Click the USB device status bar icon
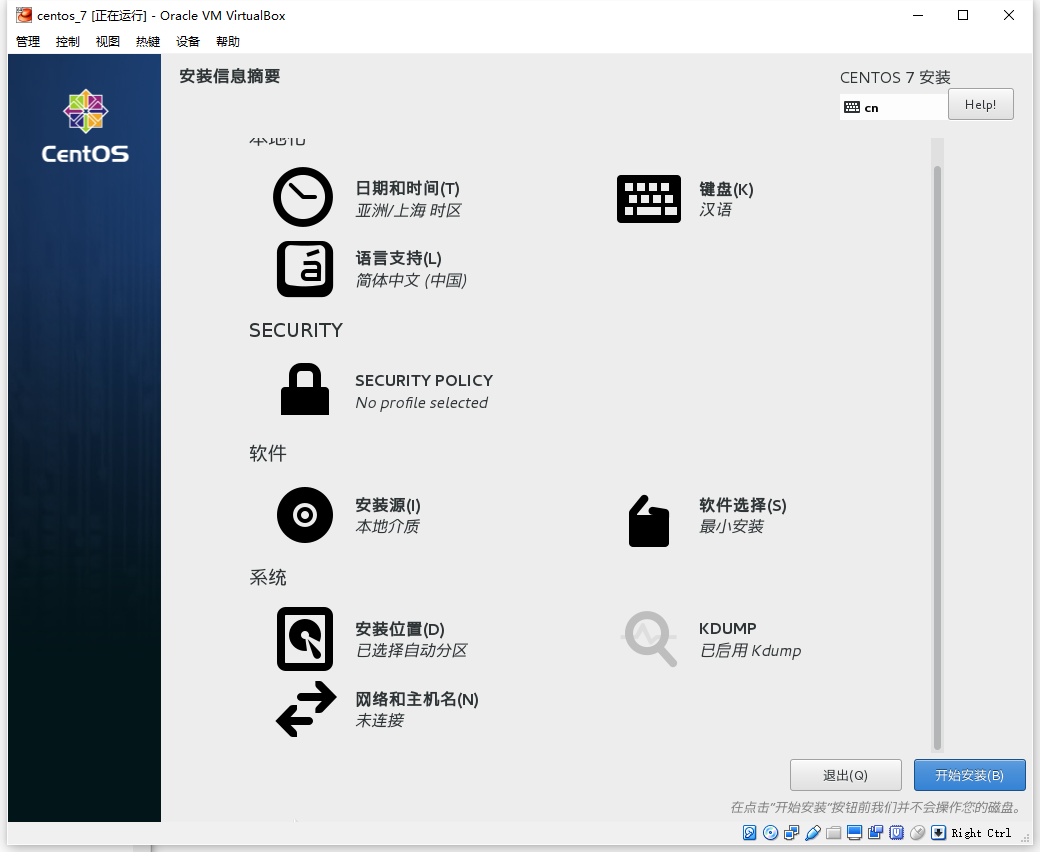Image resolution: width=1040 pixels, height=852 pixels. [812, 833]
